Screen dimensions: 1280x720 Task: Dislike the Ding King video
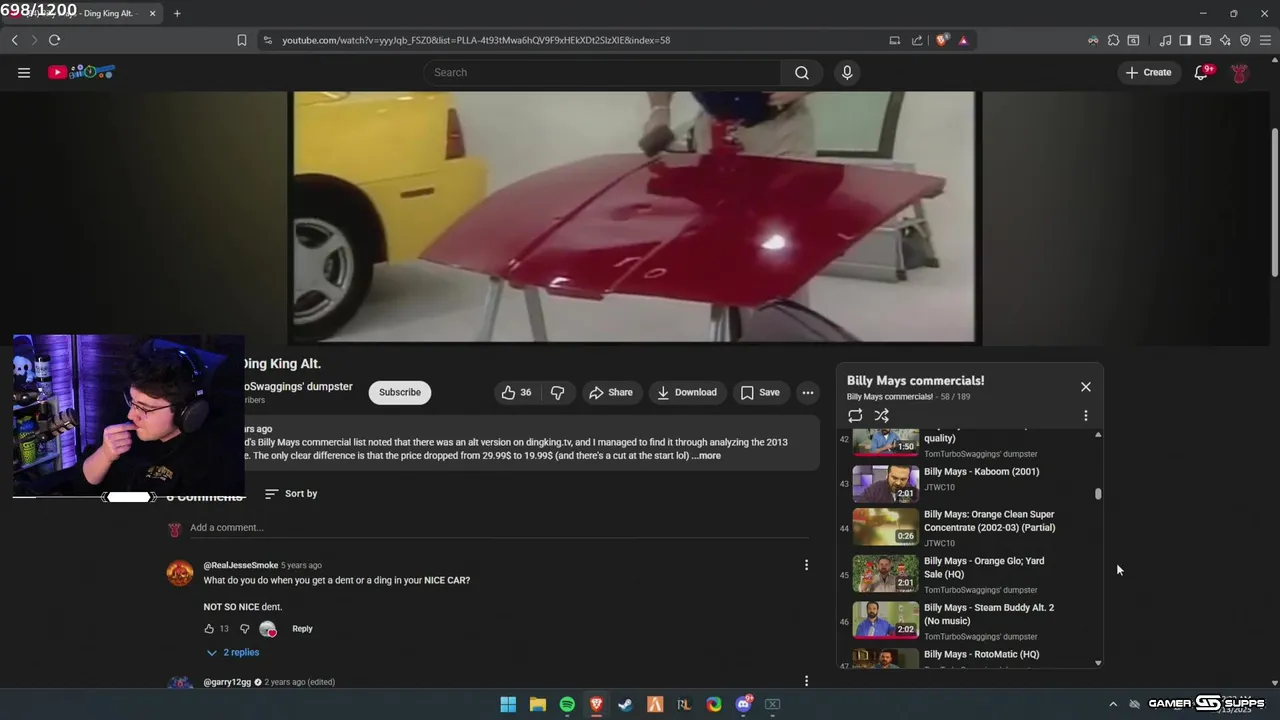[558, 392]
